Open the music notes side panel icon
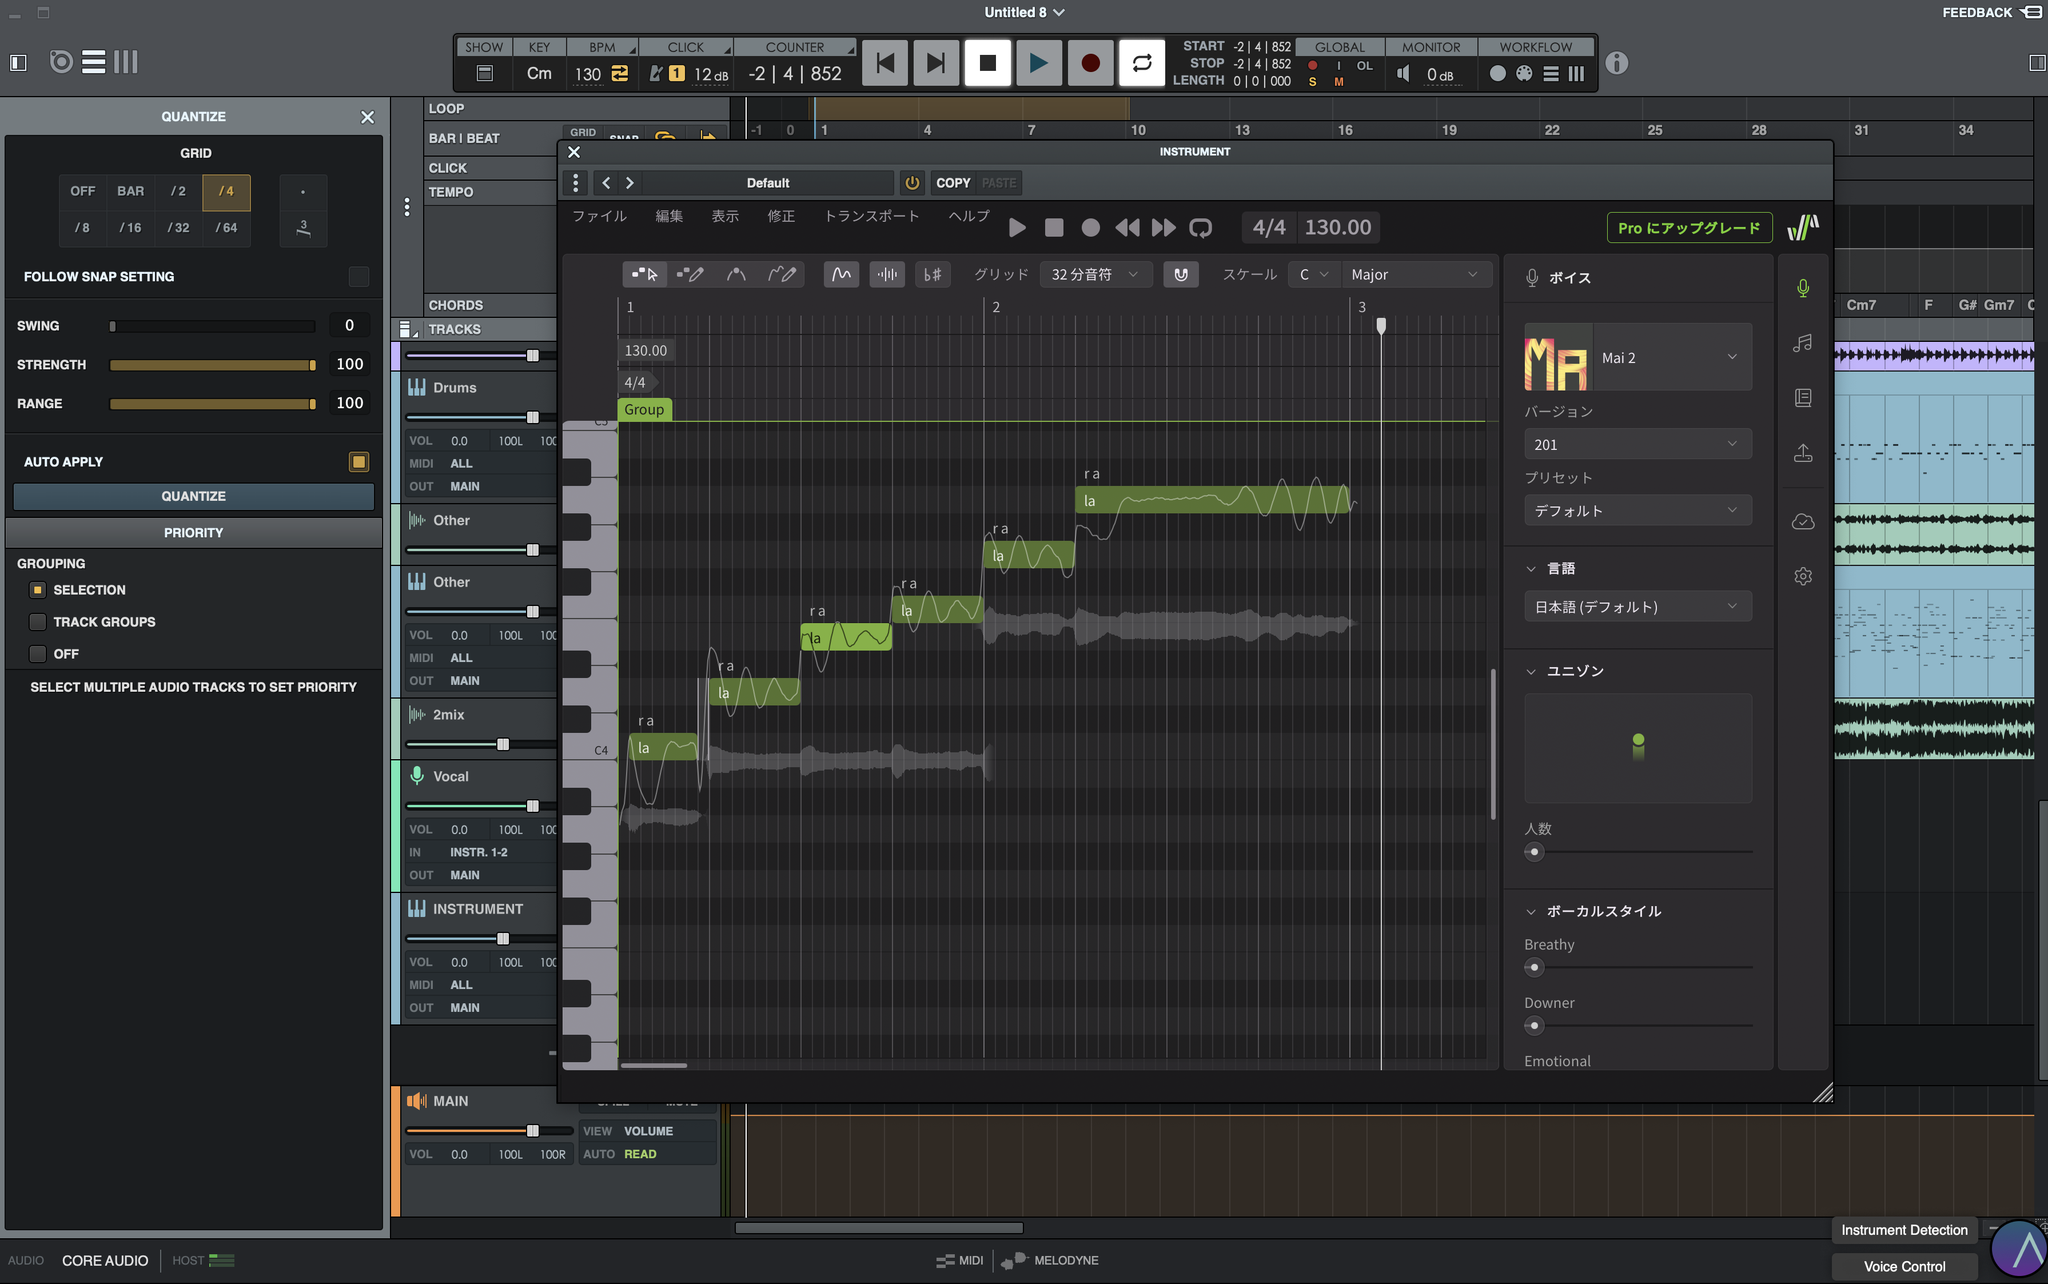Screen dimensions: 2048x1284 point(1803,343)
